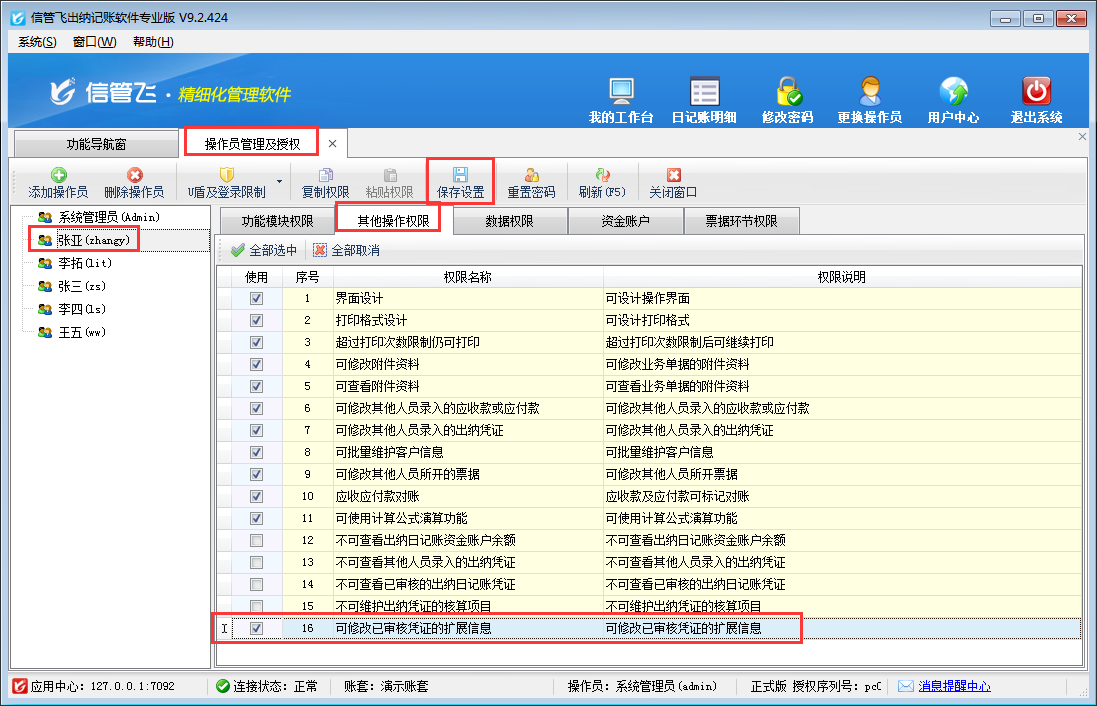Click Exit System (退出系统) power icon
1097x706 pixels.
pyautogui.click(x=1036, y=91)
